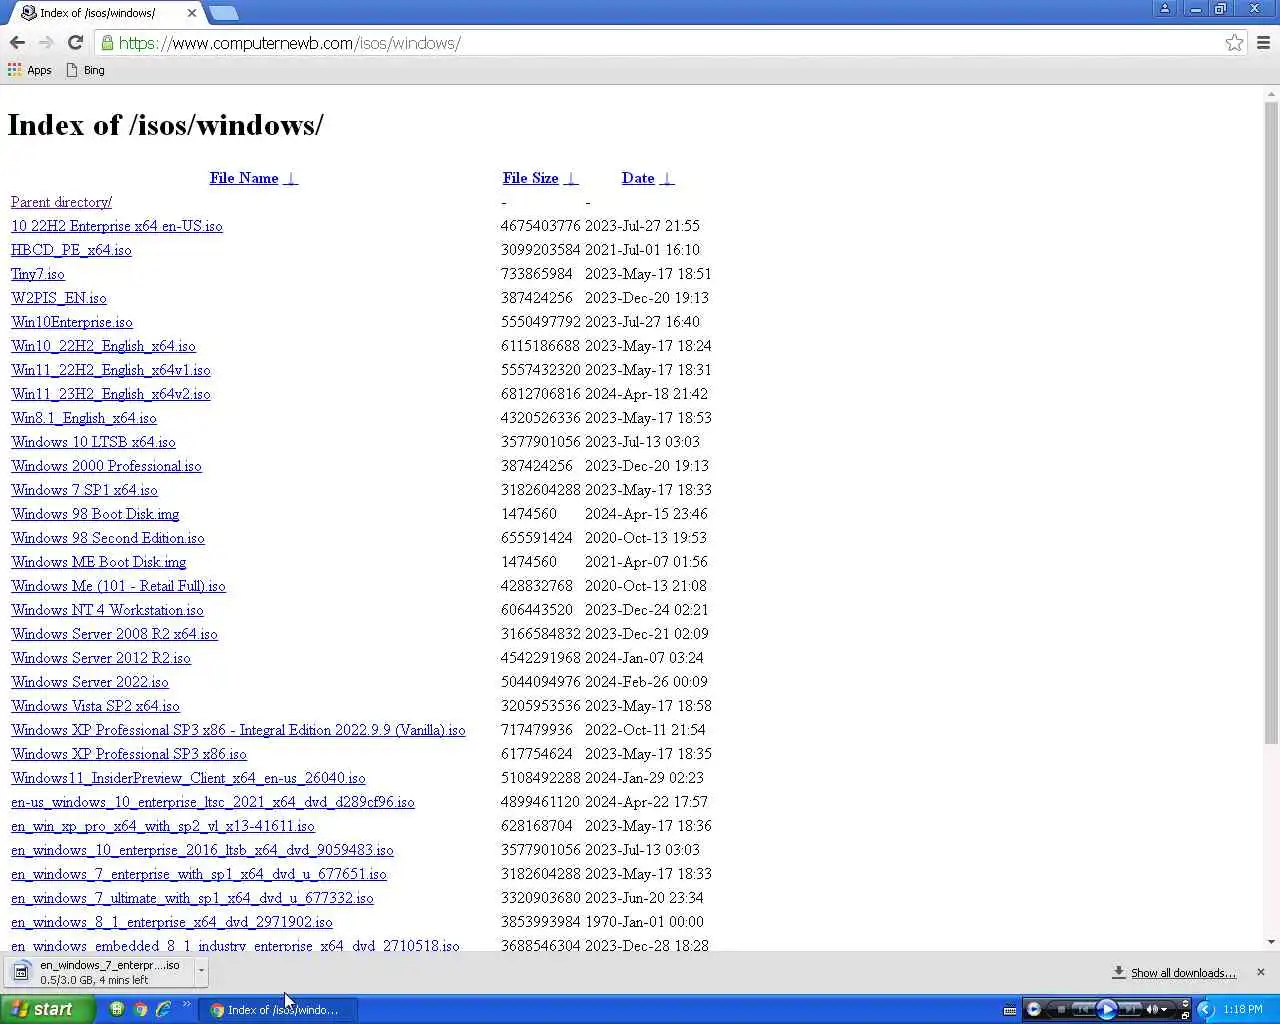Download 10 22H2 Enterprise x64 en-US.iso
1280x1024 pixels.
point(116,226)
